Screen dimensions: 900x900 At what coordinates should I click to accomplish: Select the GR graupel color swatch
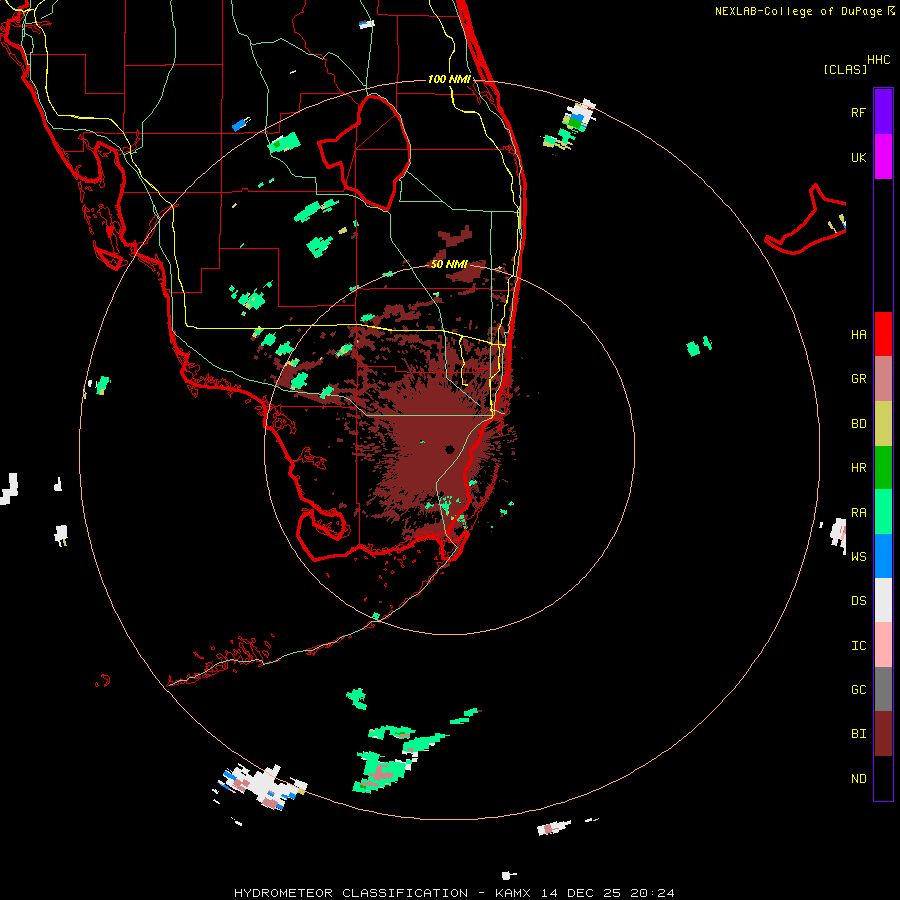(883, 379)
